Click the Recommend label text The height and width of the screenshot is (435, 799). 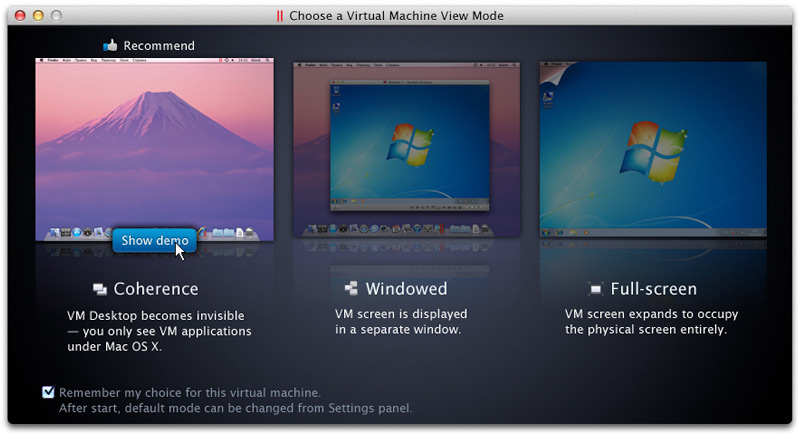click(x=159, y=46)
